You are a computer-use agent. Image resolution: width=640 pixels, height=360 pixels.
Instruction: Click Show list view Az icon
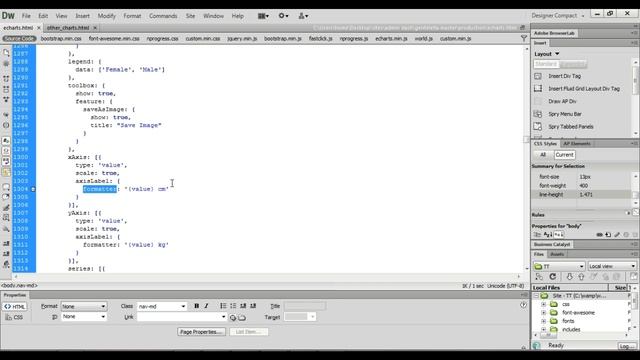(x=548, y=235)
